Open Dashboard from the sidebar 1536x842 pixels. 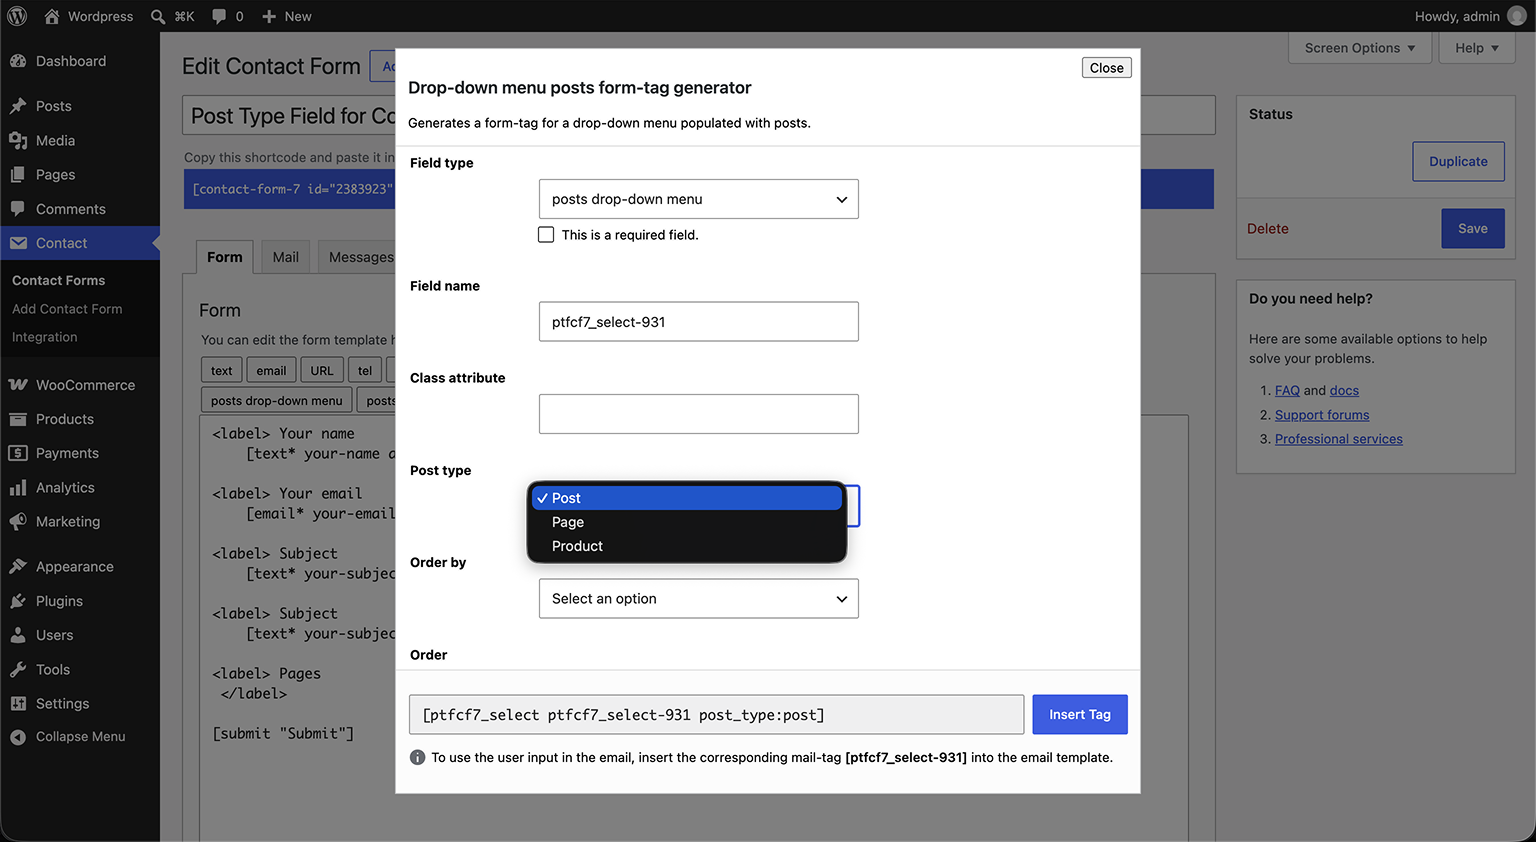(x=80, y=61)
